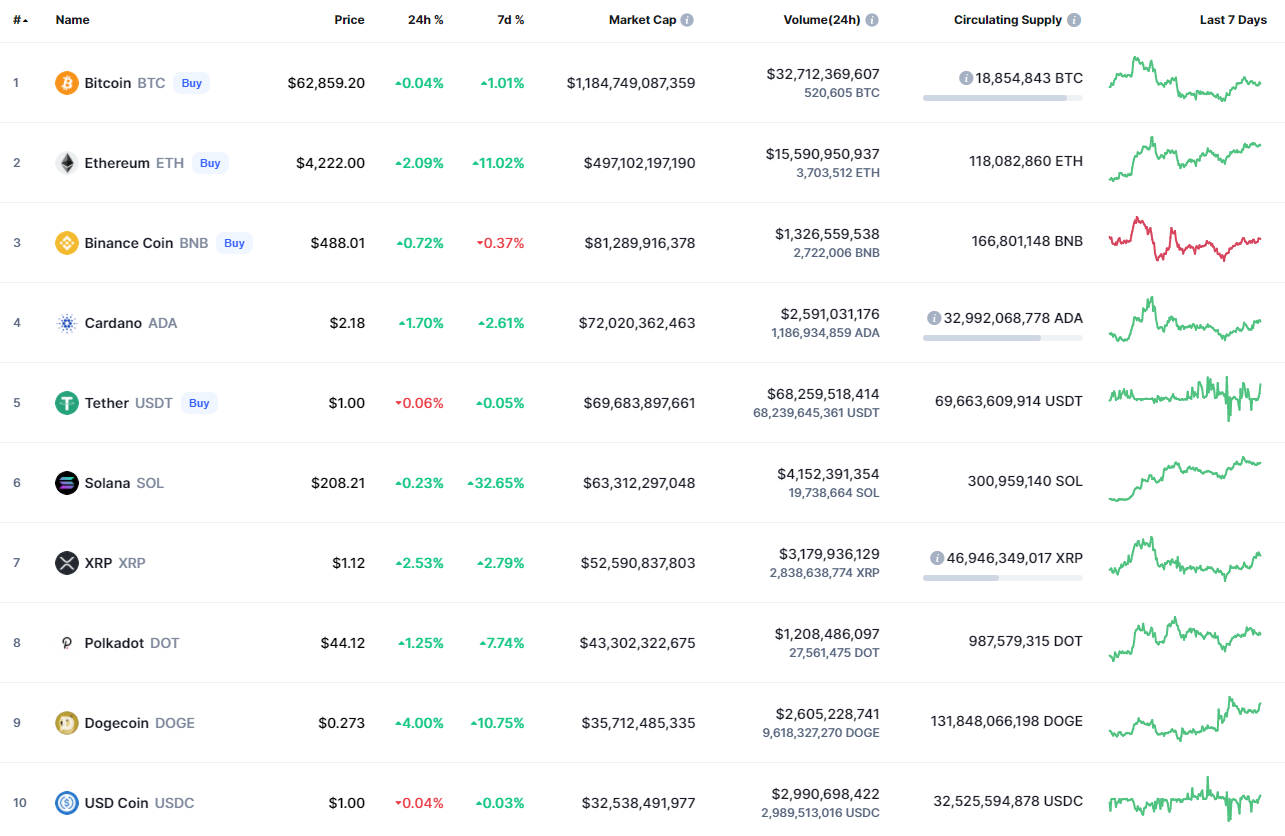
Task: Sort by the Price column header
Action: pos(349,20)
